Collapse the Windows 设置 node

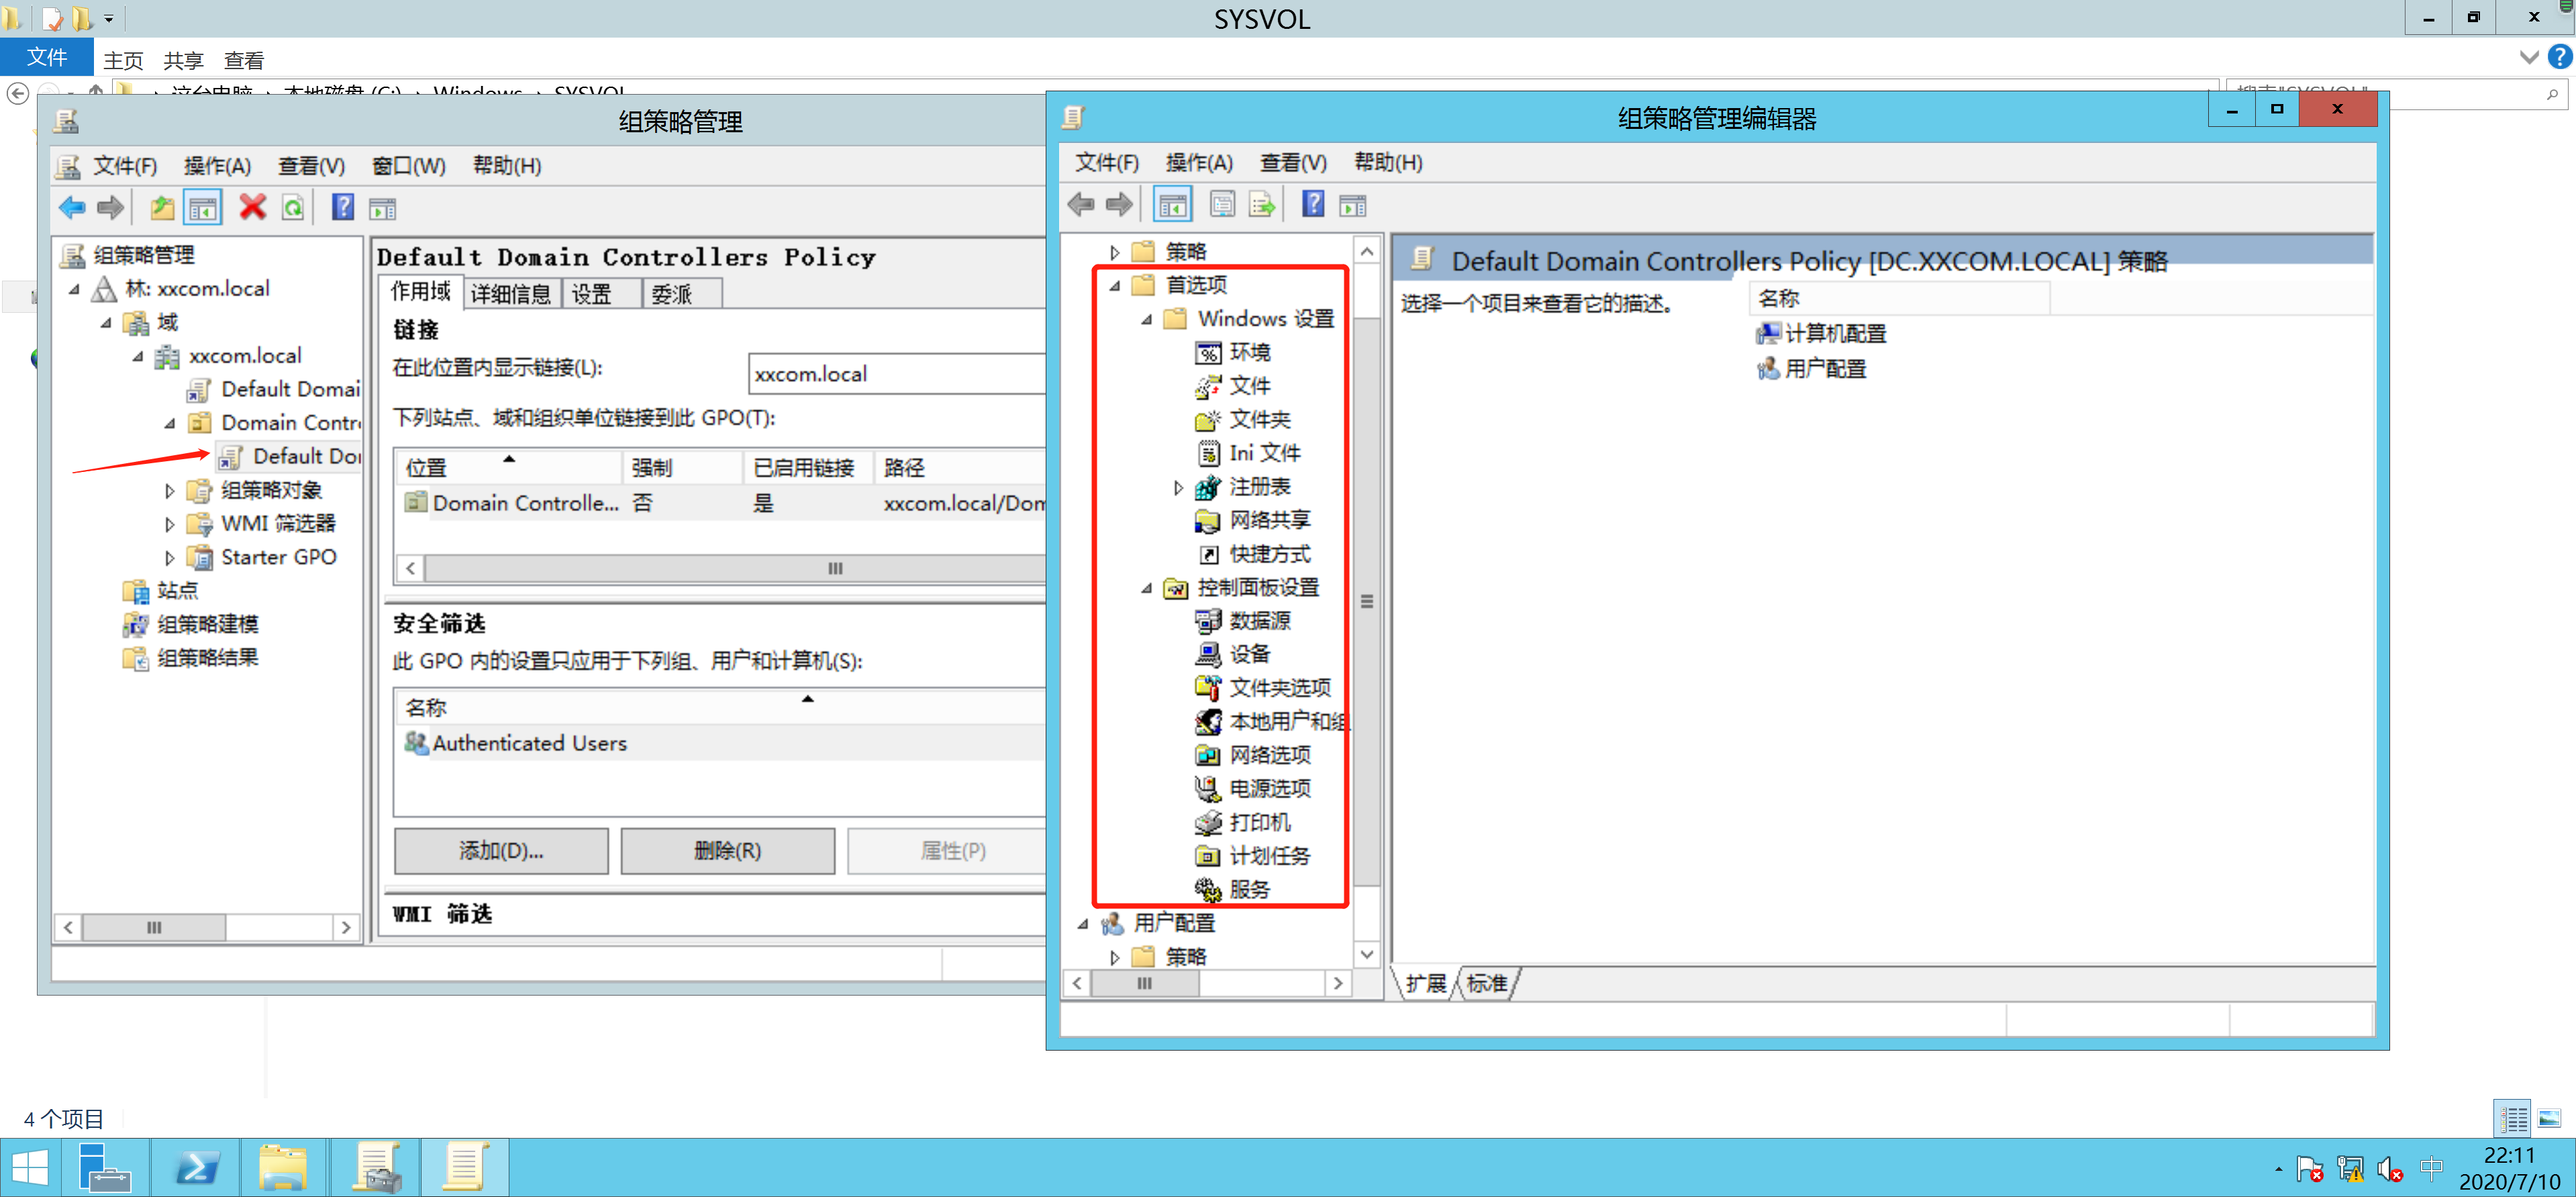coord(1146,320)
